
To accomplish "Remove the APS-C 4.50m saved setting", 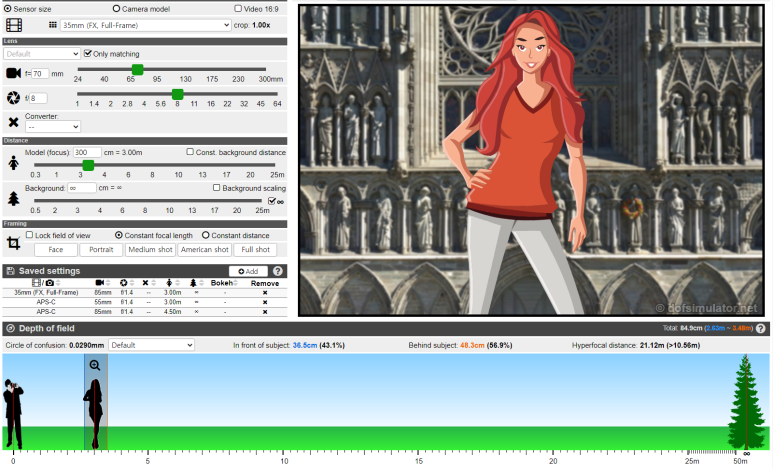I will [x=265, y=312].
